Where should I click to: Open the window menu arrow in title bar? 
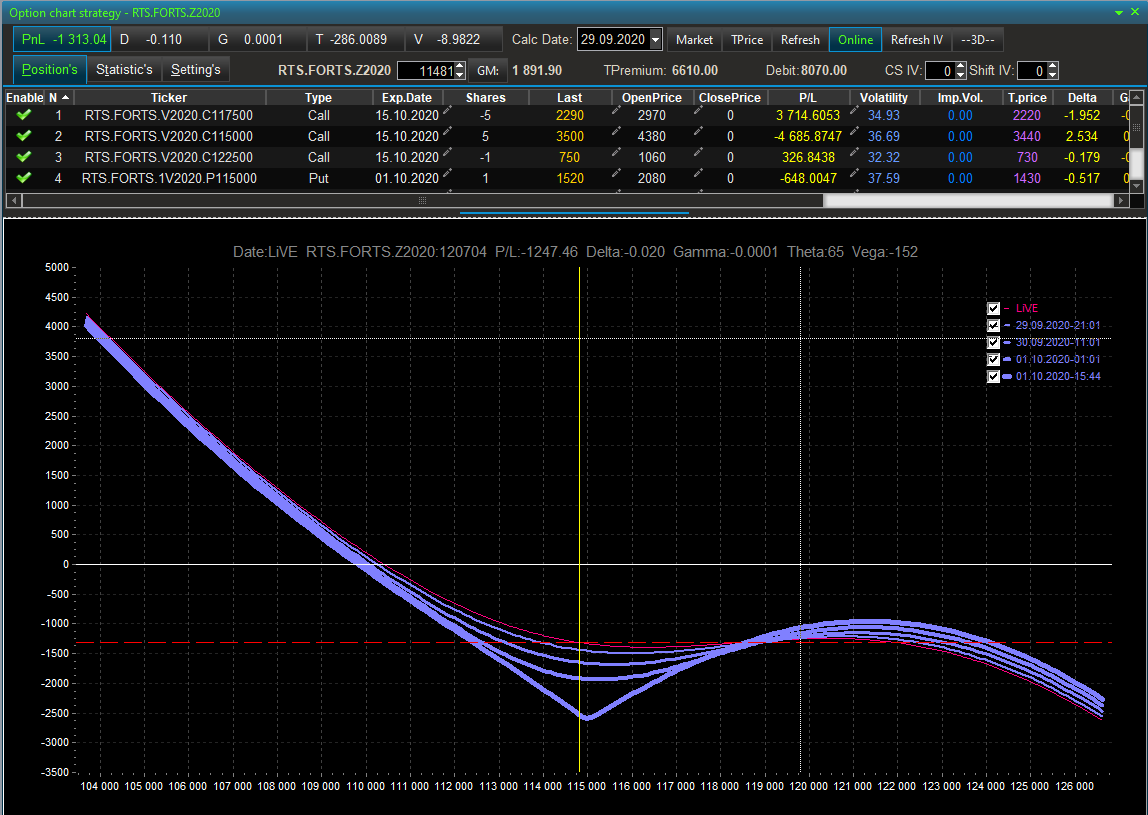coord(1119,12)
